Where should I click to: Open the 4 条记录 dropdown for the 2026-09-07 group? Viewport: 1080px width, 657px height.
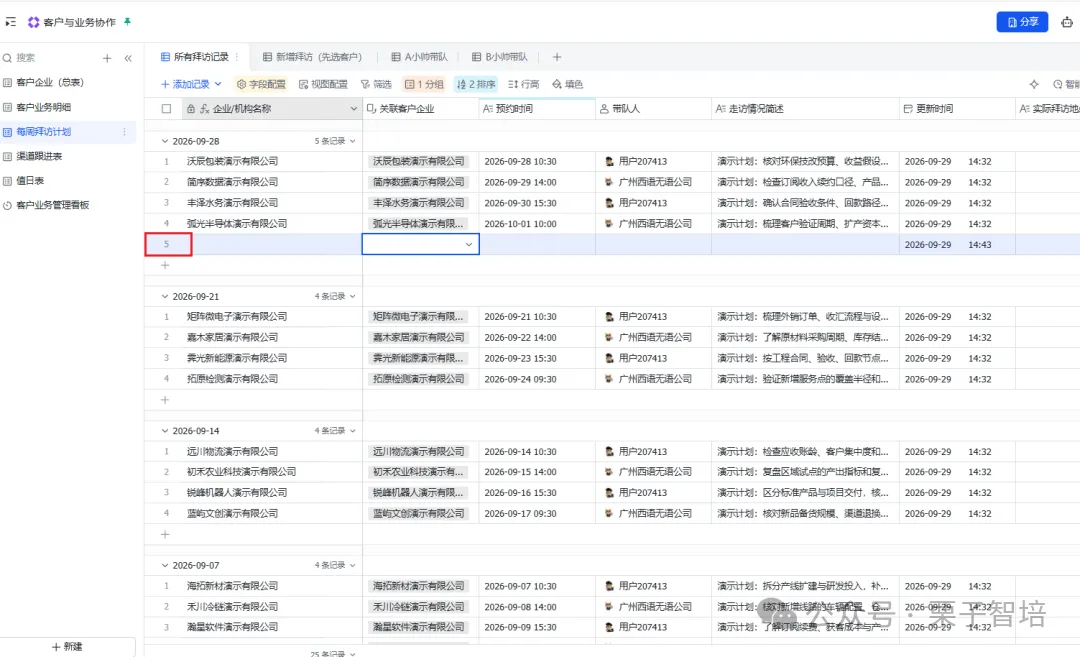point(335,565)
